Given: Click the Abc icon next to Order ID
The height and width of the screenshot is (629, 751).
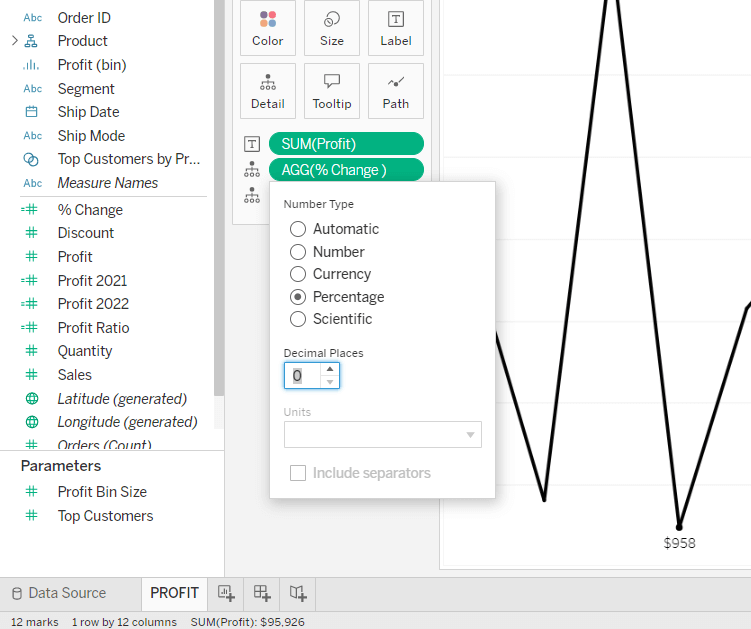Looking at the screenshot, I should click(33, 18).
